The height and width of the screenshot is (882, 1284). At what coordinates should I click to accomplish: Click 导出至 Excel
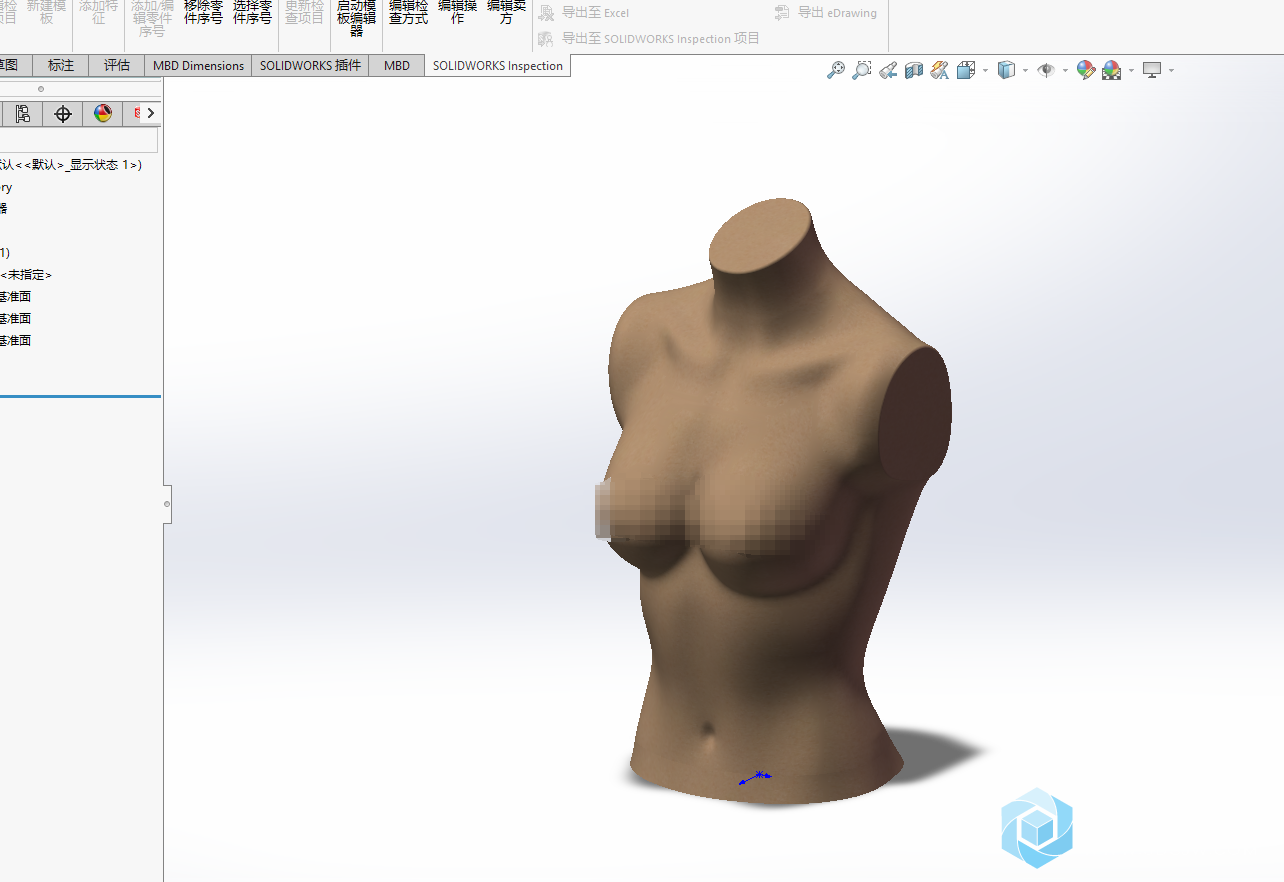tap(584, 13)
